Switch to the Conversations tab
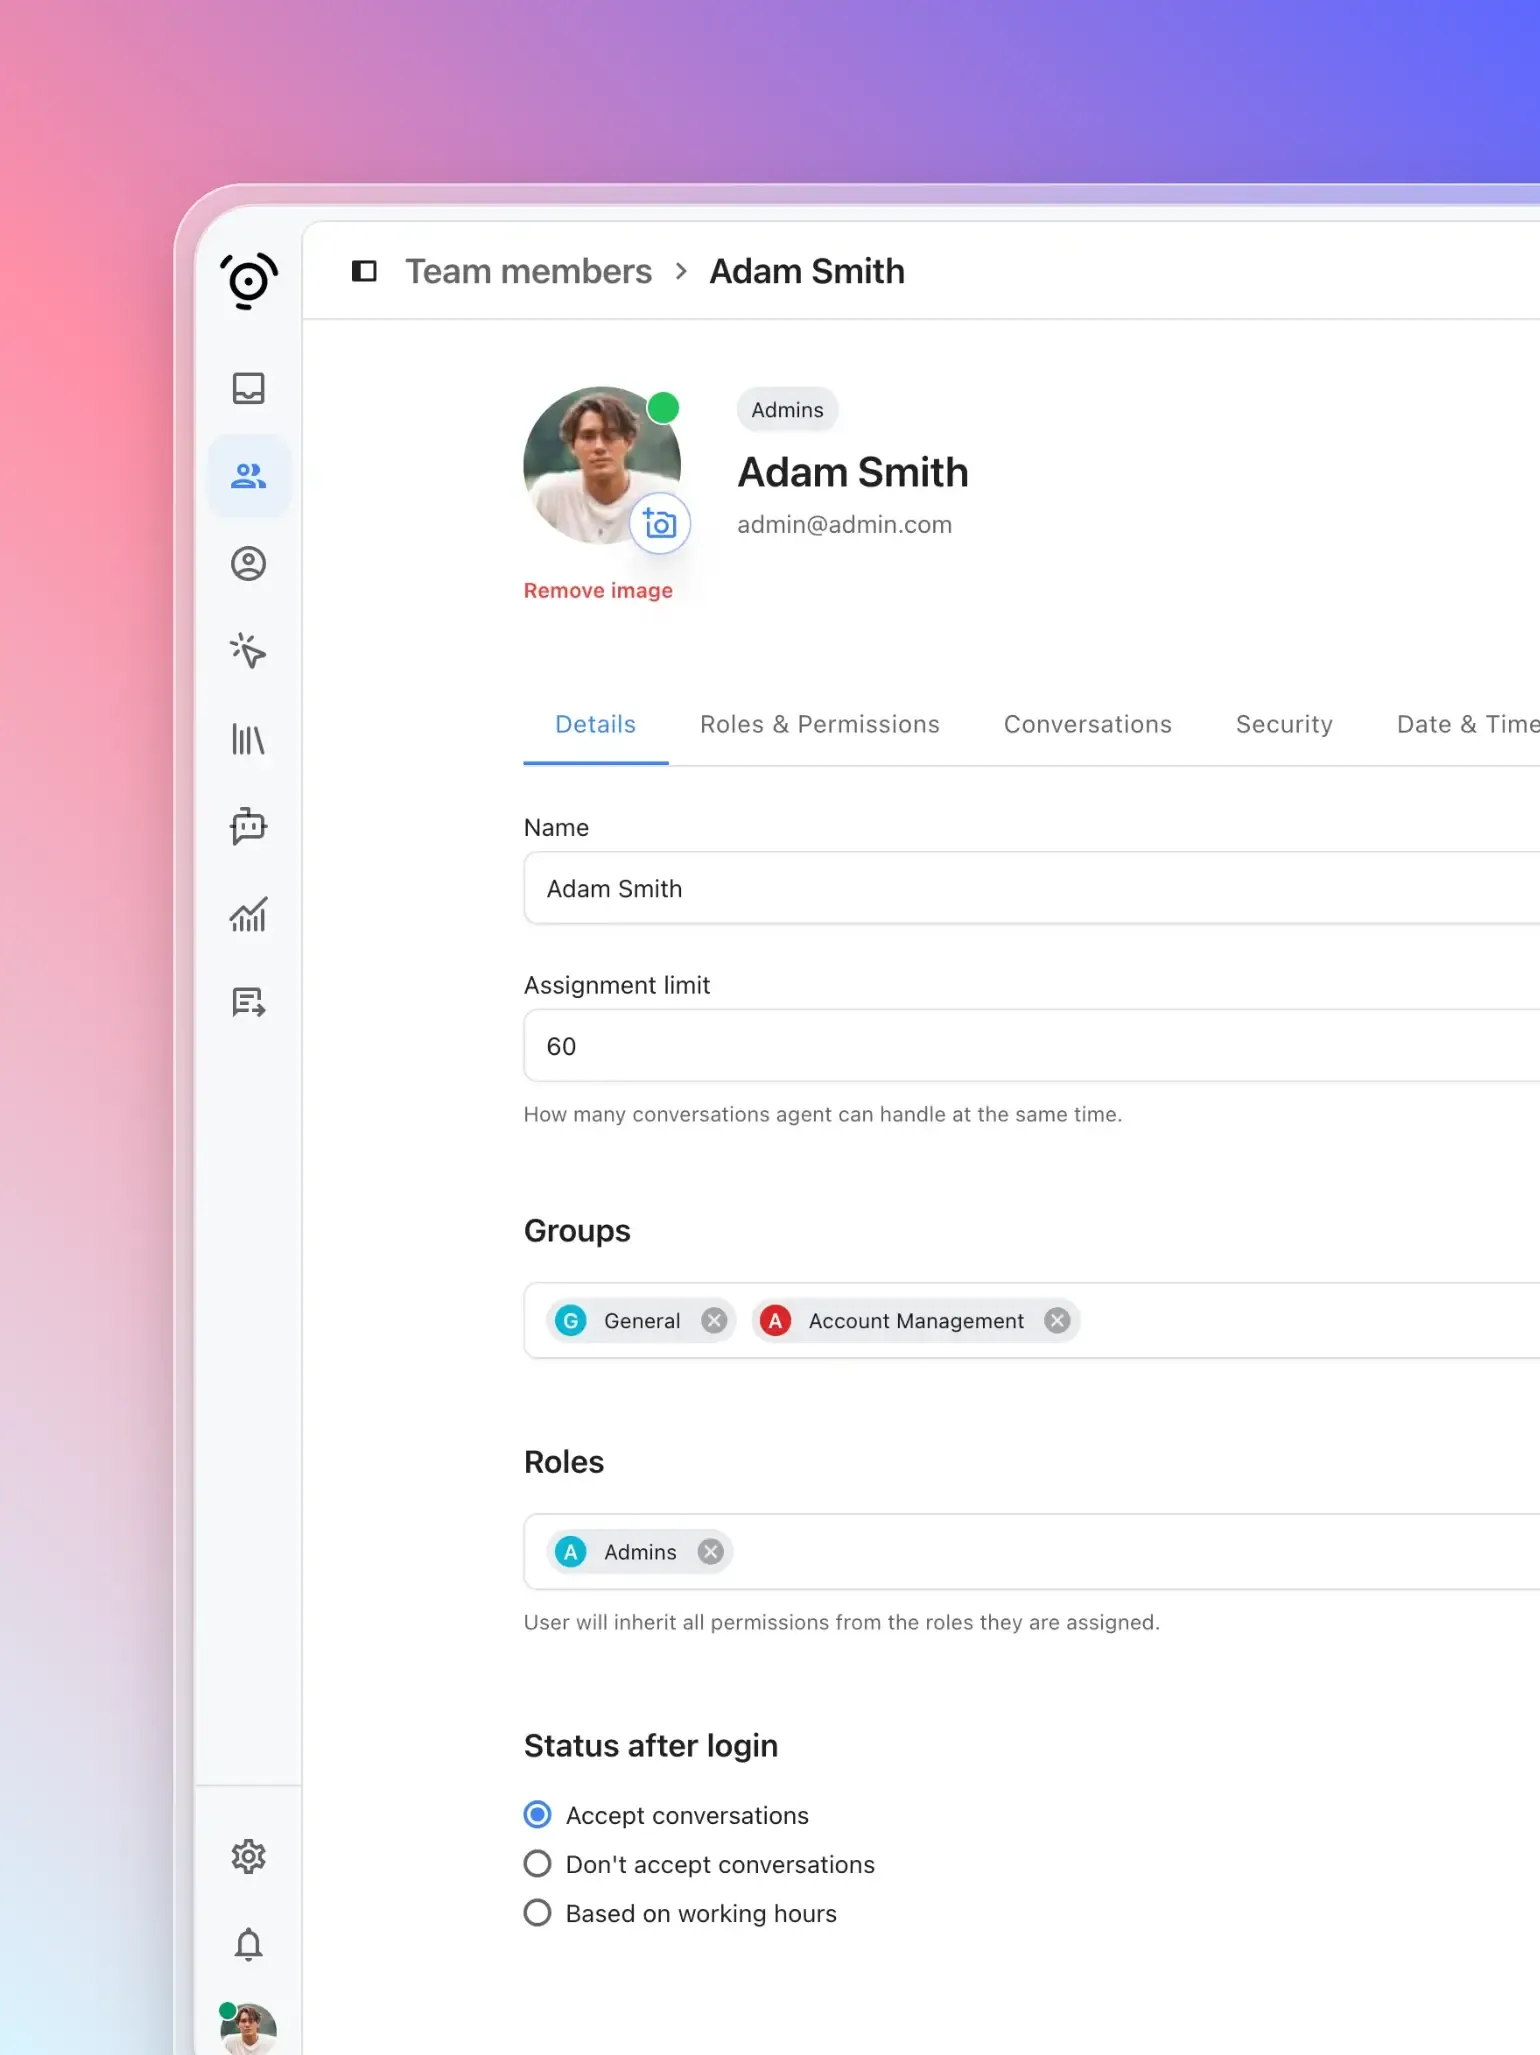 (x=1088, y=725)
